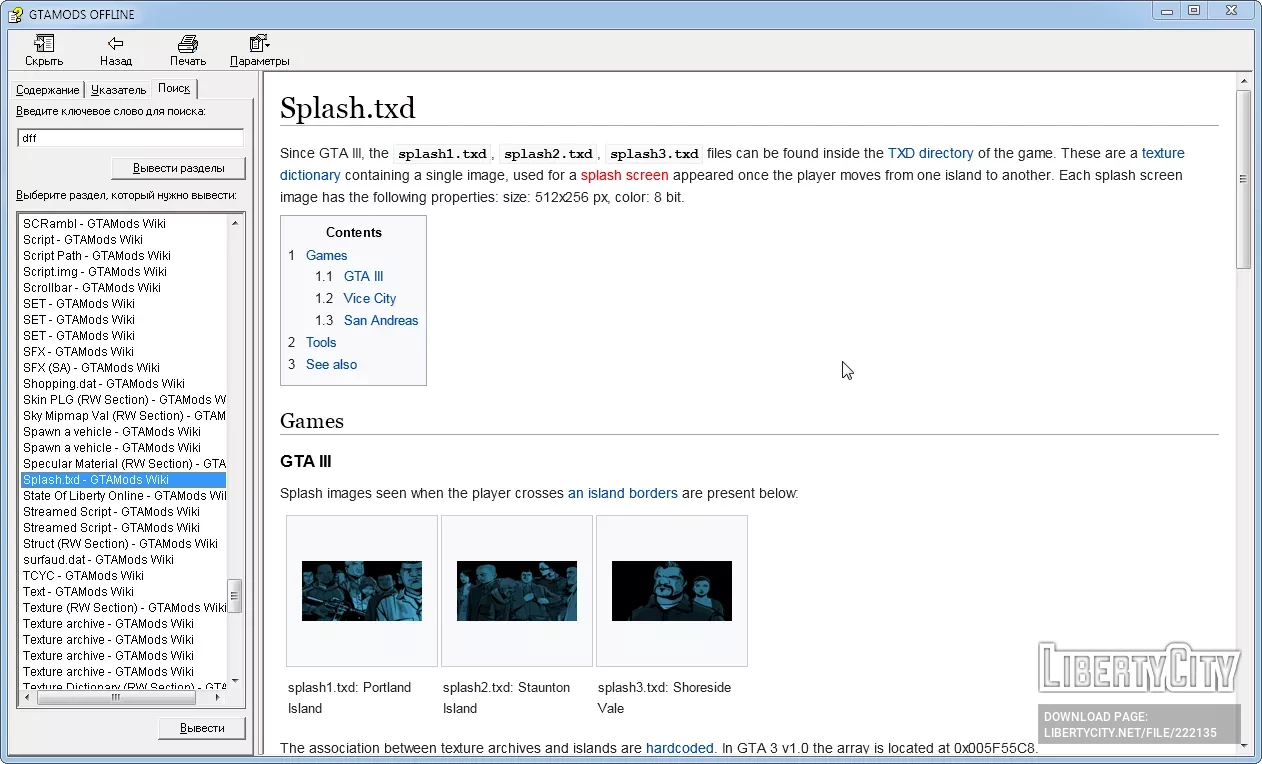The image size is (1262, 764).
Task: Follow the hardcoded link
Action: [x=680, y=748]
